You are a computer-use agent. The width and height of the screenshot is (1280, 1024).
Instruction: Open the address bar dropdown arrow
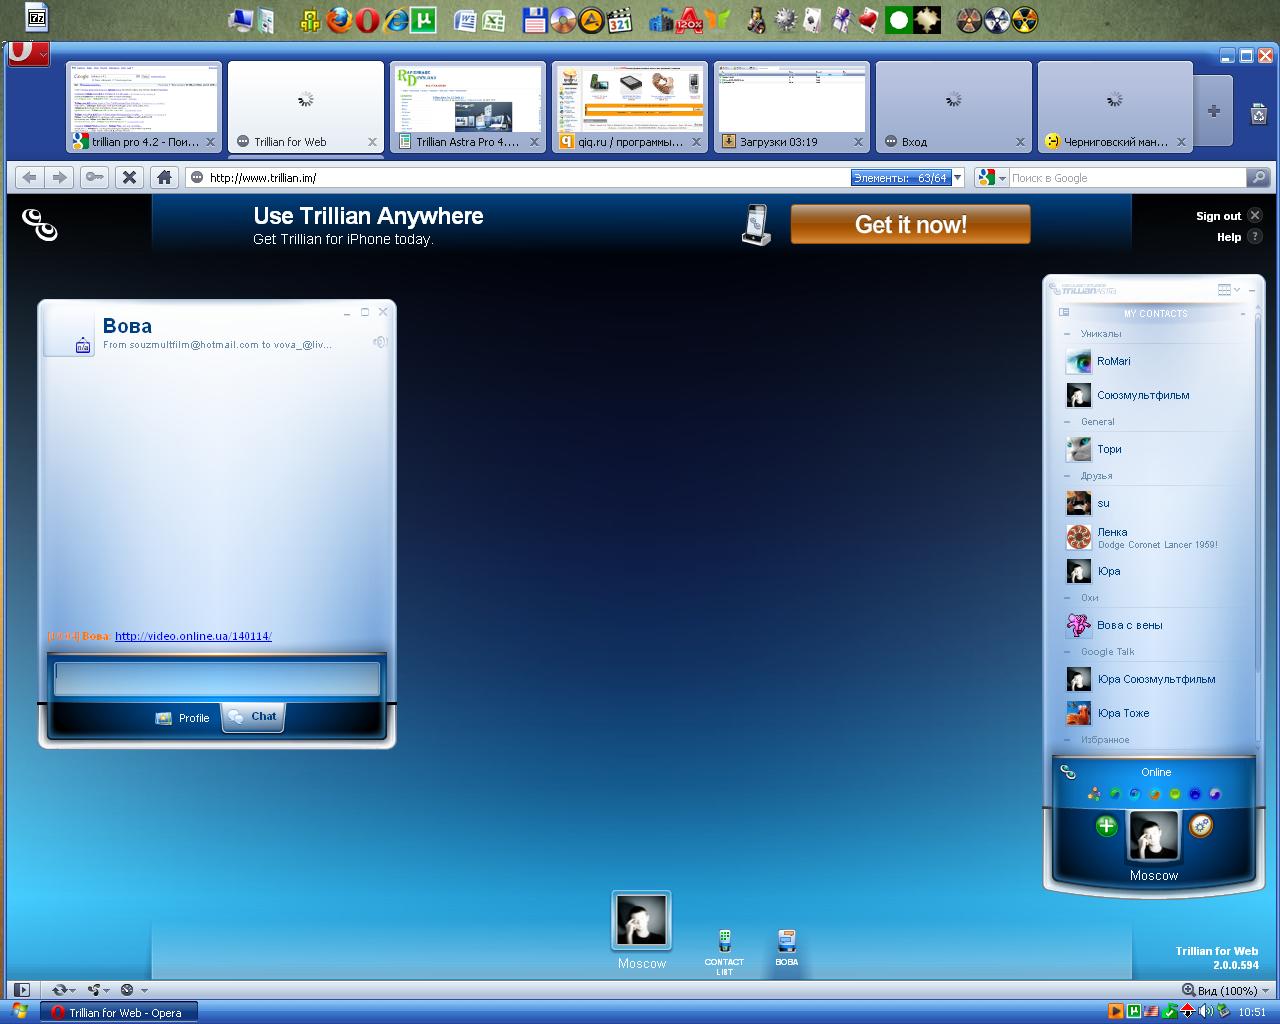coord(958,178)
